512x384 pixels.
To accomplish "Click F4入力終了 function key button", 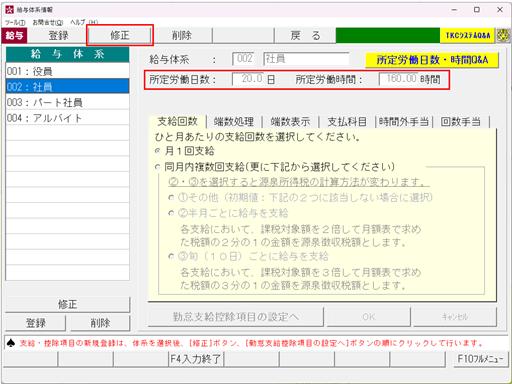I will click(x=196, y=359).
